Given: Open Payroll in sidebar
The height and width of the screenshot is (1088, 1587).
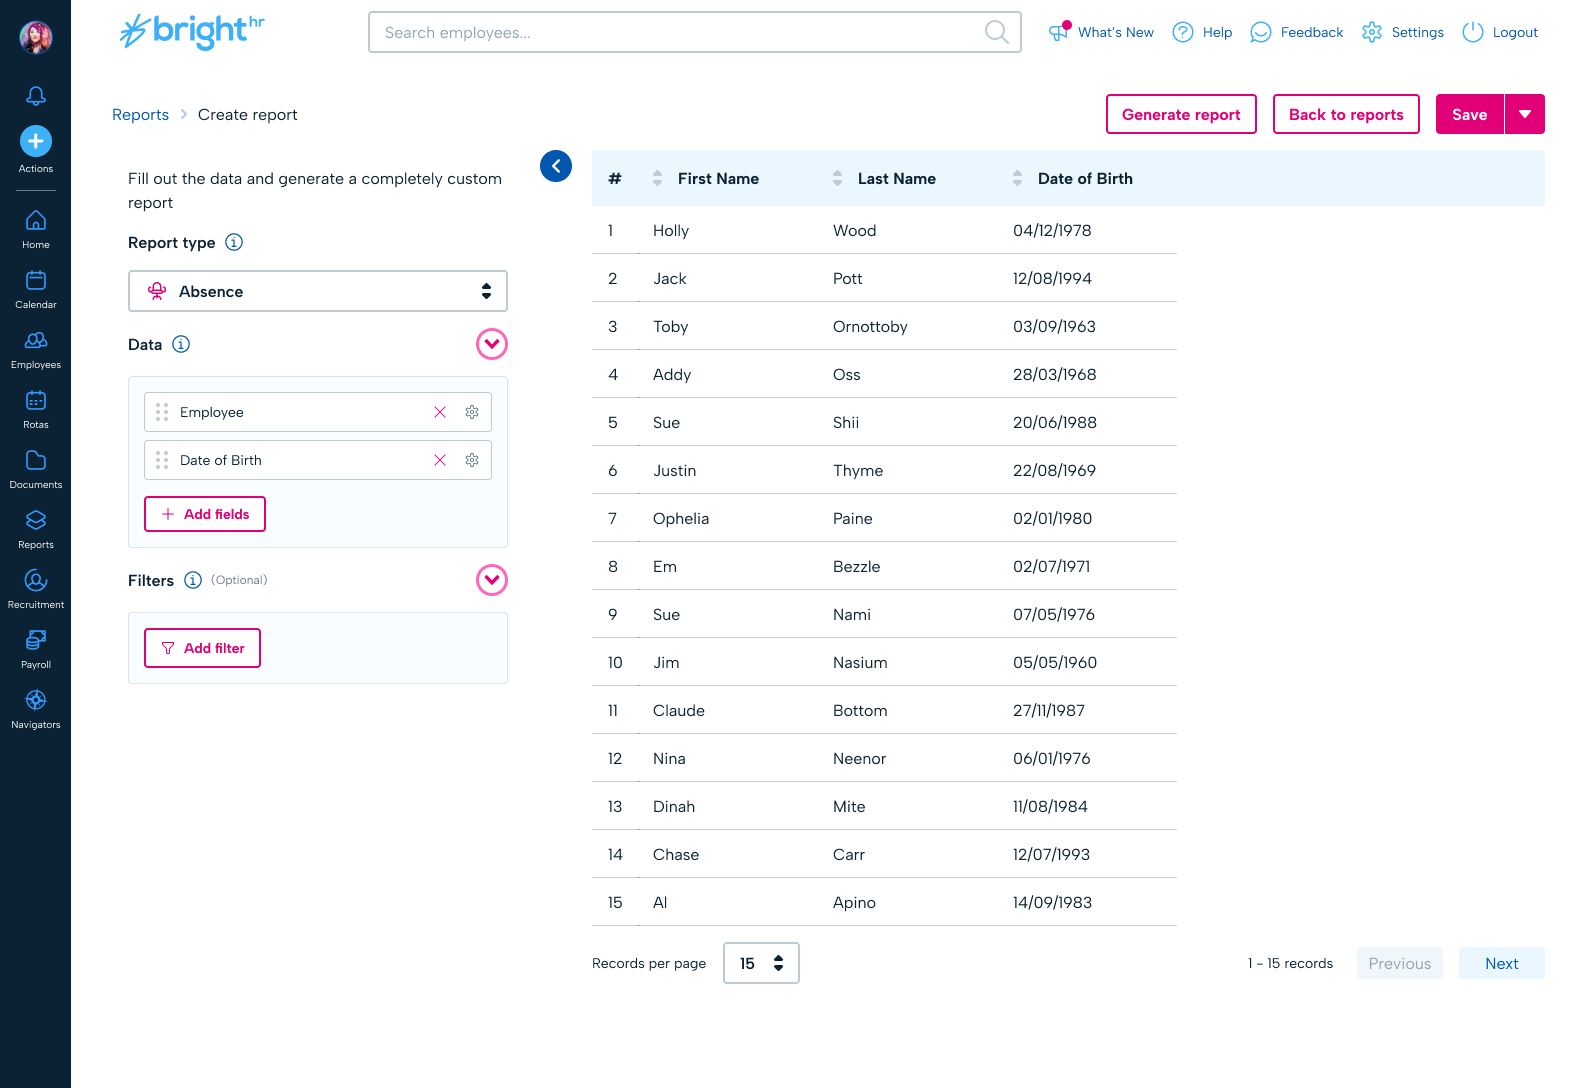Looking at the screenshot, I should [36, 649].
